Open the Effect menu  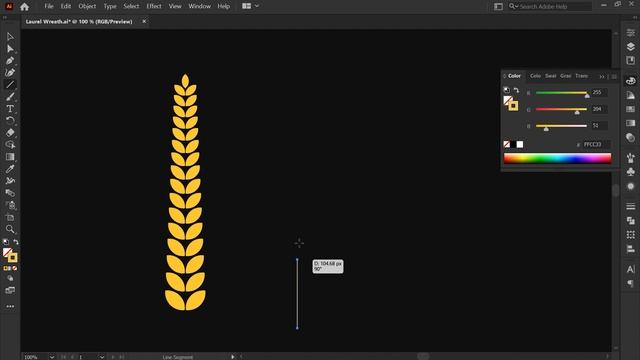coord(154,6)
